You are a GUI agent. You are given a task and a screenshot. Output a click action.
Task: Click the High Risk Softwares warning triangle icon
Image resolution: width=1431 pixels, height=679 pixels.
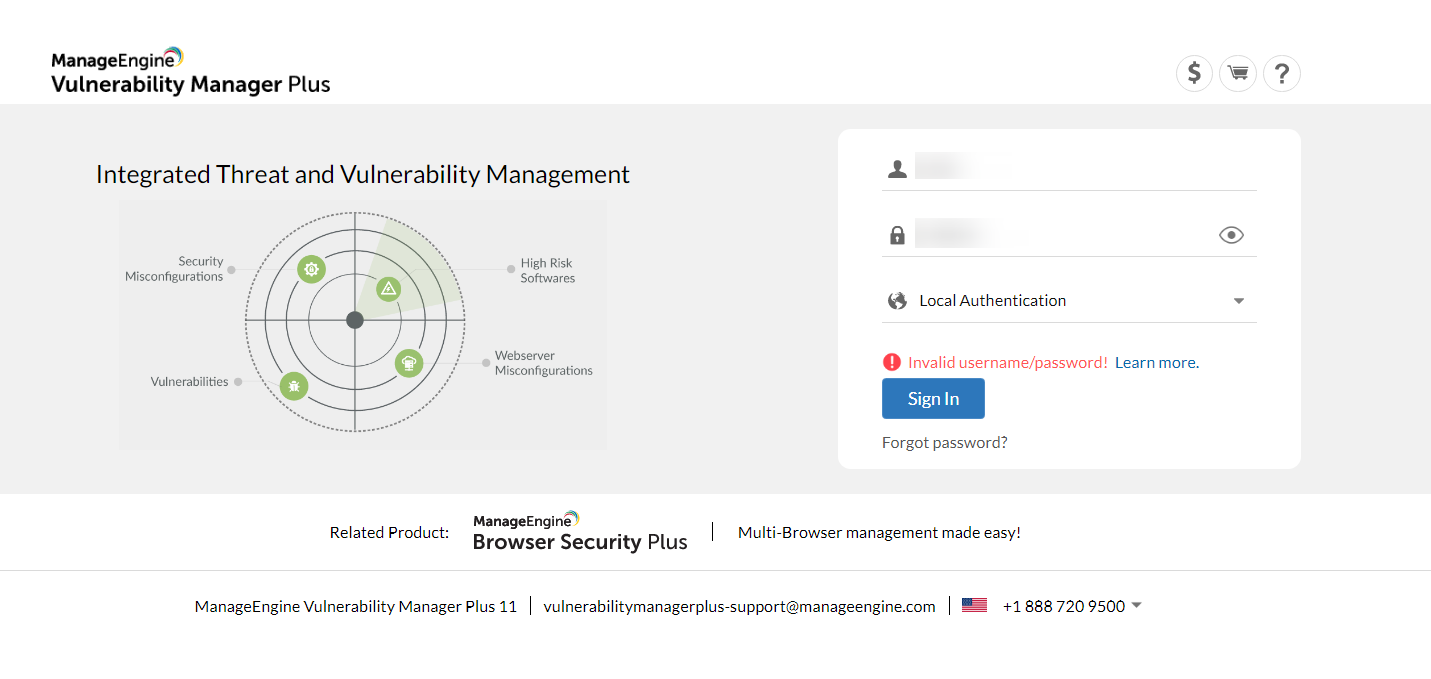click(x=389, y=289)
